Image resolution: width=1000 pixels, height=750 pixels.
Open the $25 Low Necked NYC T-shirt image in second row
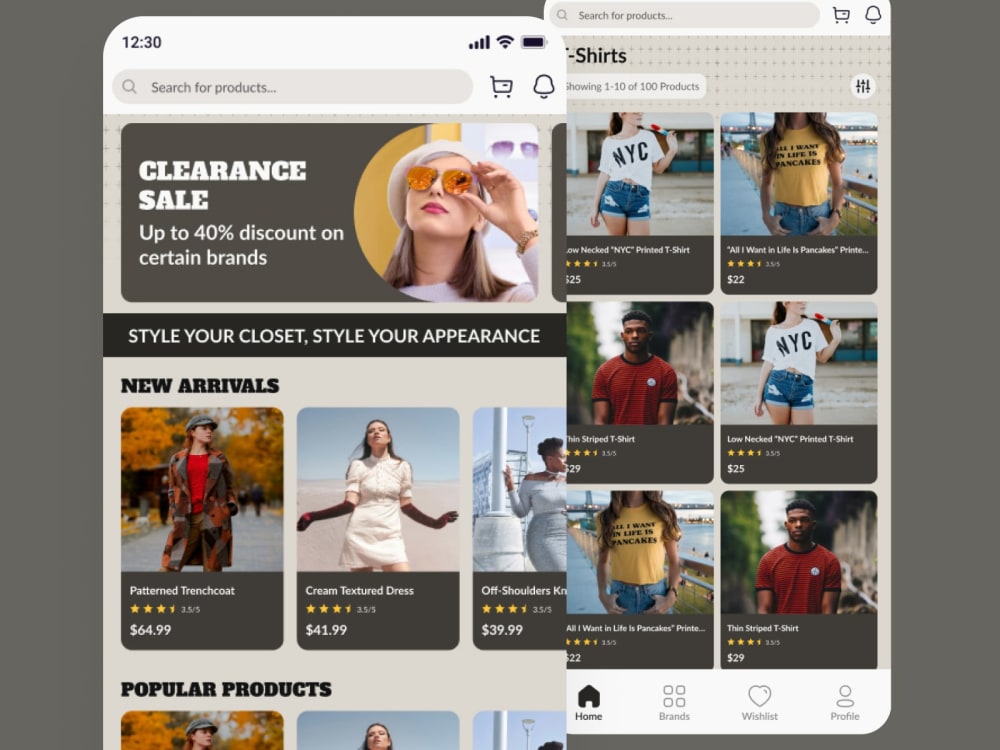tap(799, 364)
